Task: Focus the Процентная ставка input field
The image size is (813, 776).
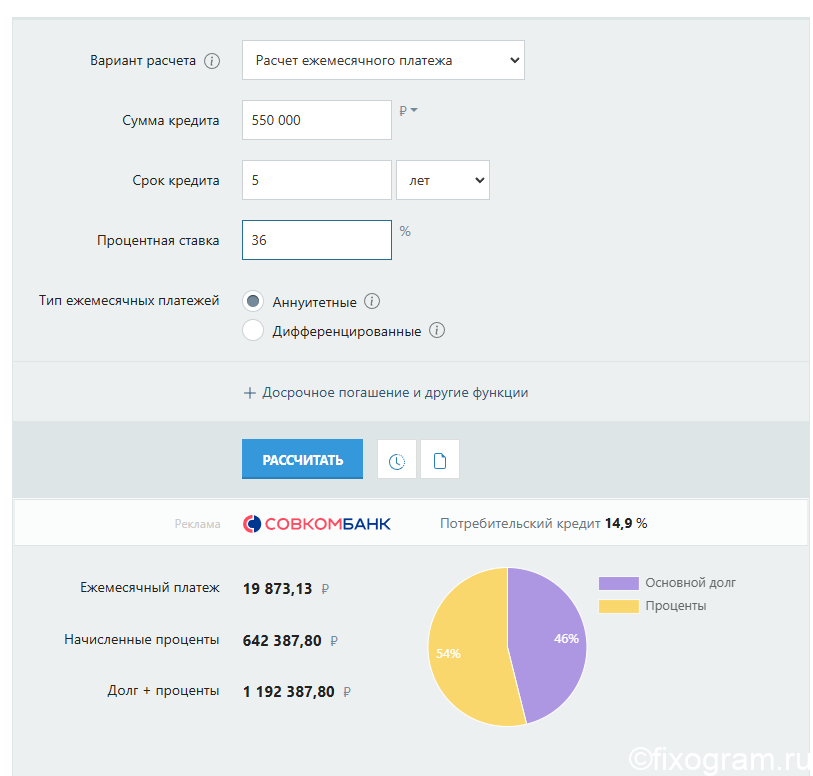Action: point(317,240)
